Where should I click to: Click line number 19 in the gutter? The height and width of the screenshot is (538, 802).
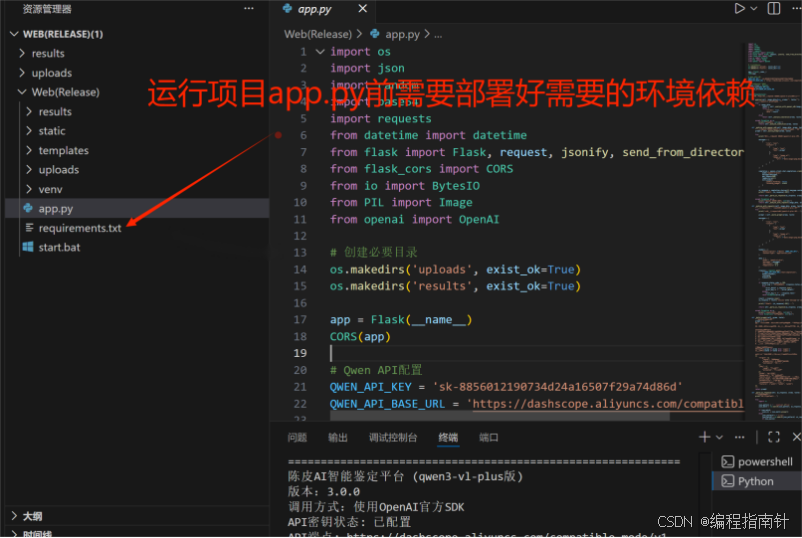coord(300,353)
